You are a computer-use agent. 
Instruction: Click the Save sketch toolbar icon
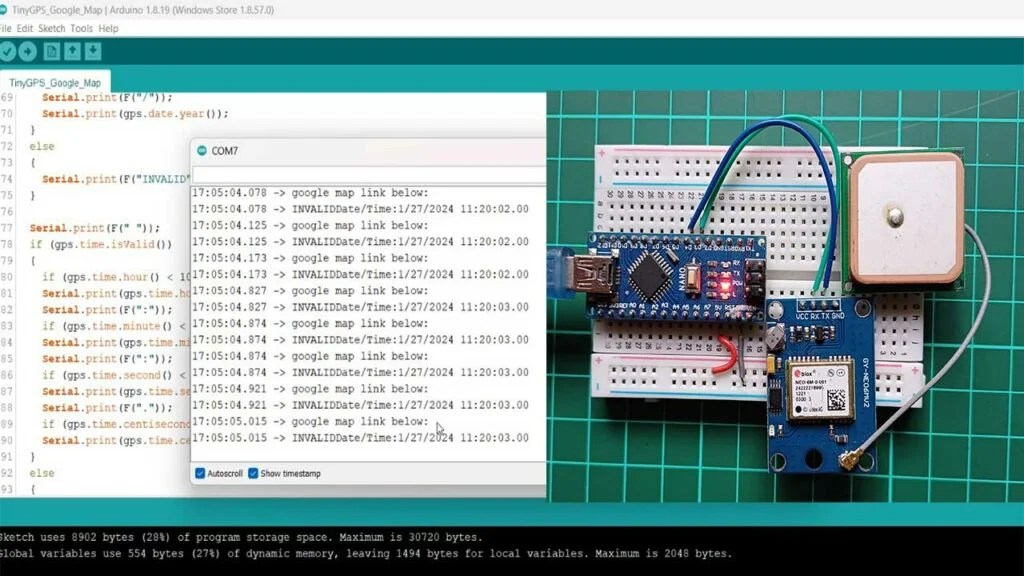click(92, 51)
